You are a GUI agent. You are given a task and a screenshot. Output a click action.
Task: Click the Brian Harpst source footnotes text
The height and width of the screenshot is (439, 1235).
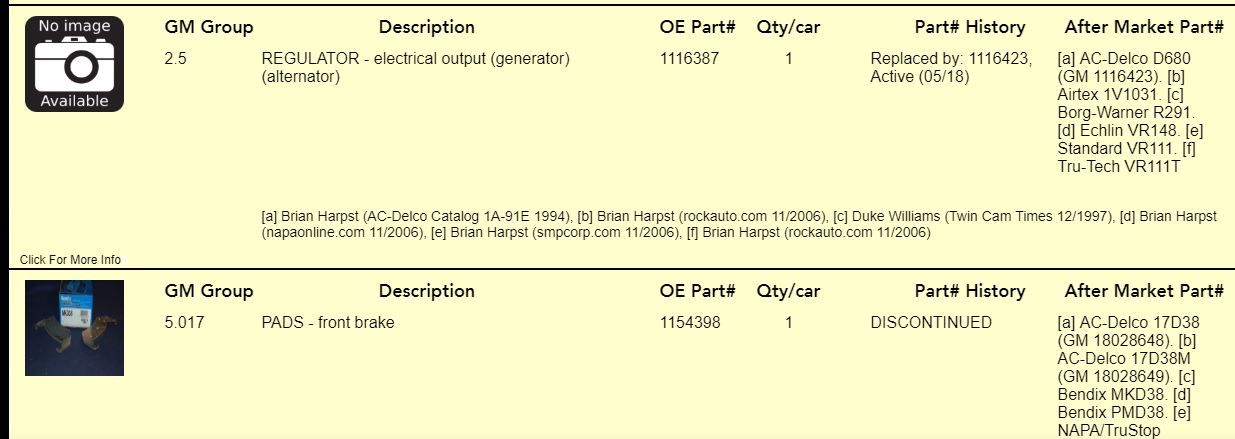pos(739,225)
